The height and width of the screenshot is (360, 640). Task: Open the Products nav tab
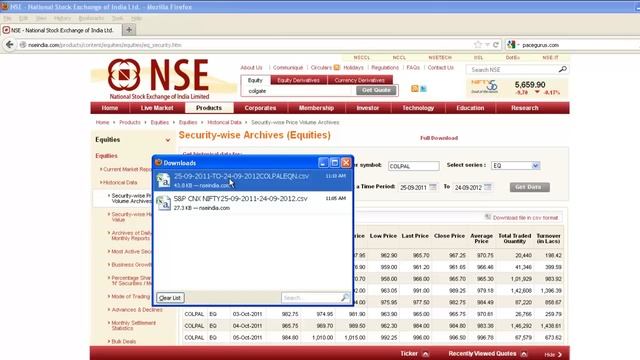click(x=209, y=108)
